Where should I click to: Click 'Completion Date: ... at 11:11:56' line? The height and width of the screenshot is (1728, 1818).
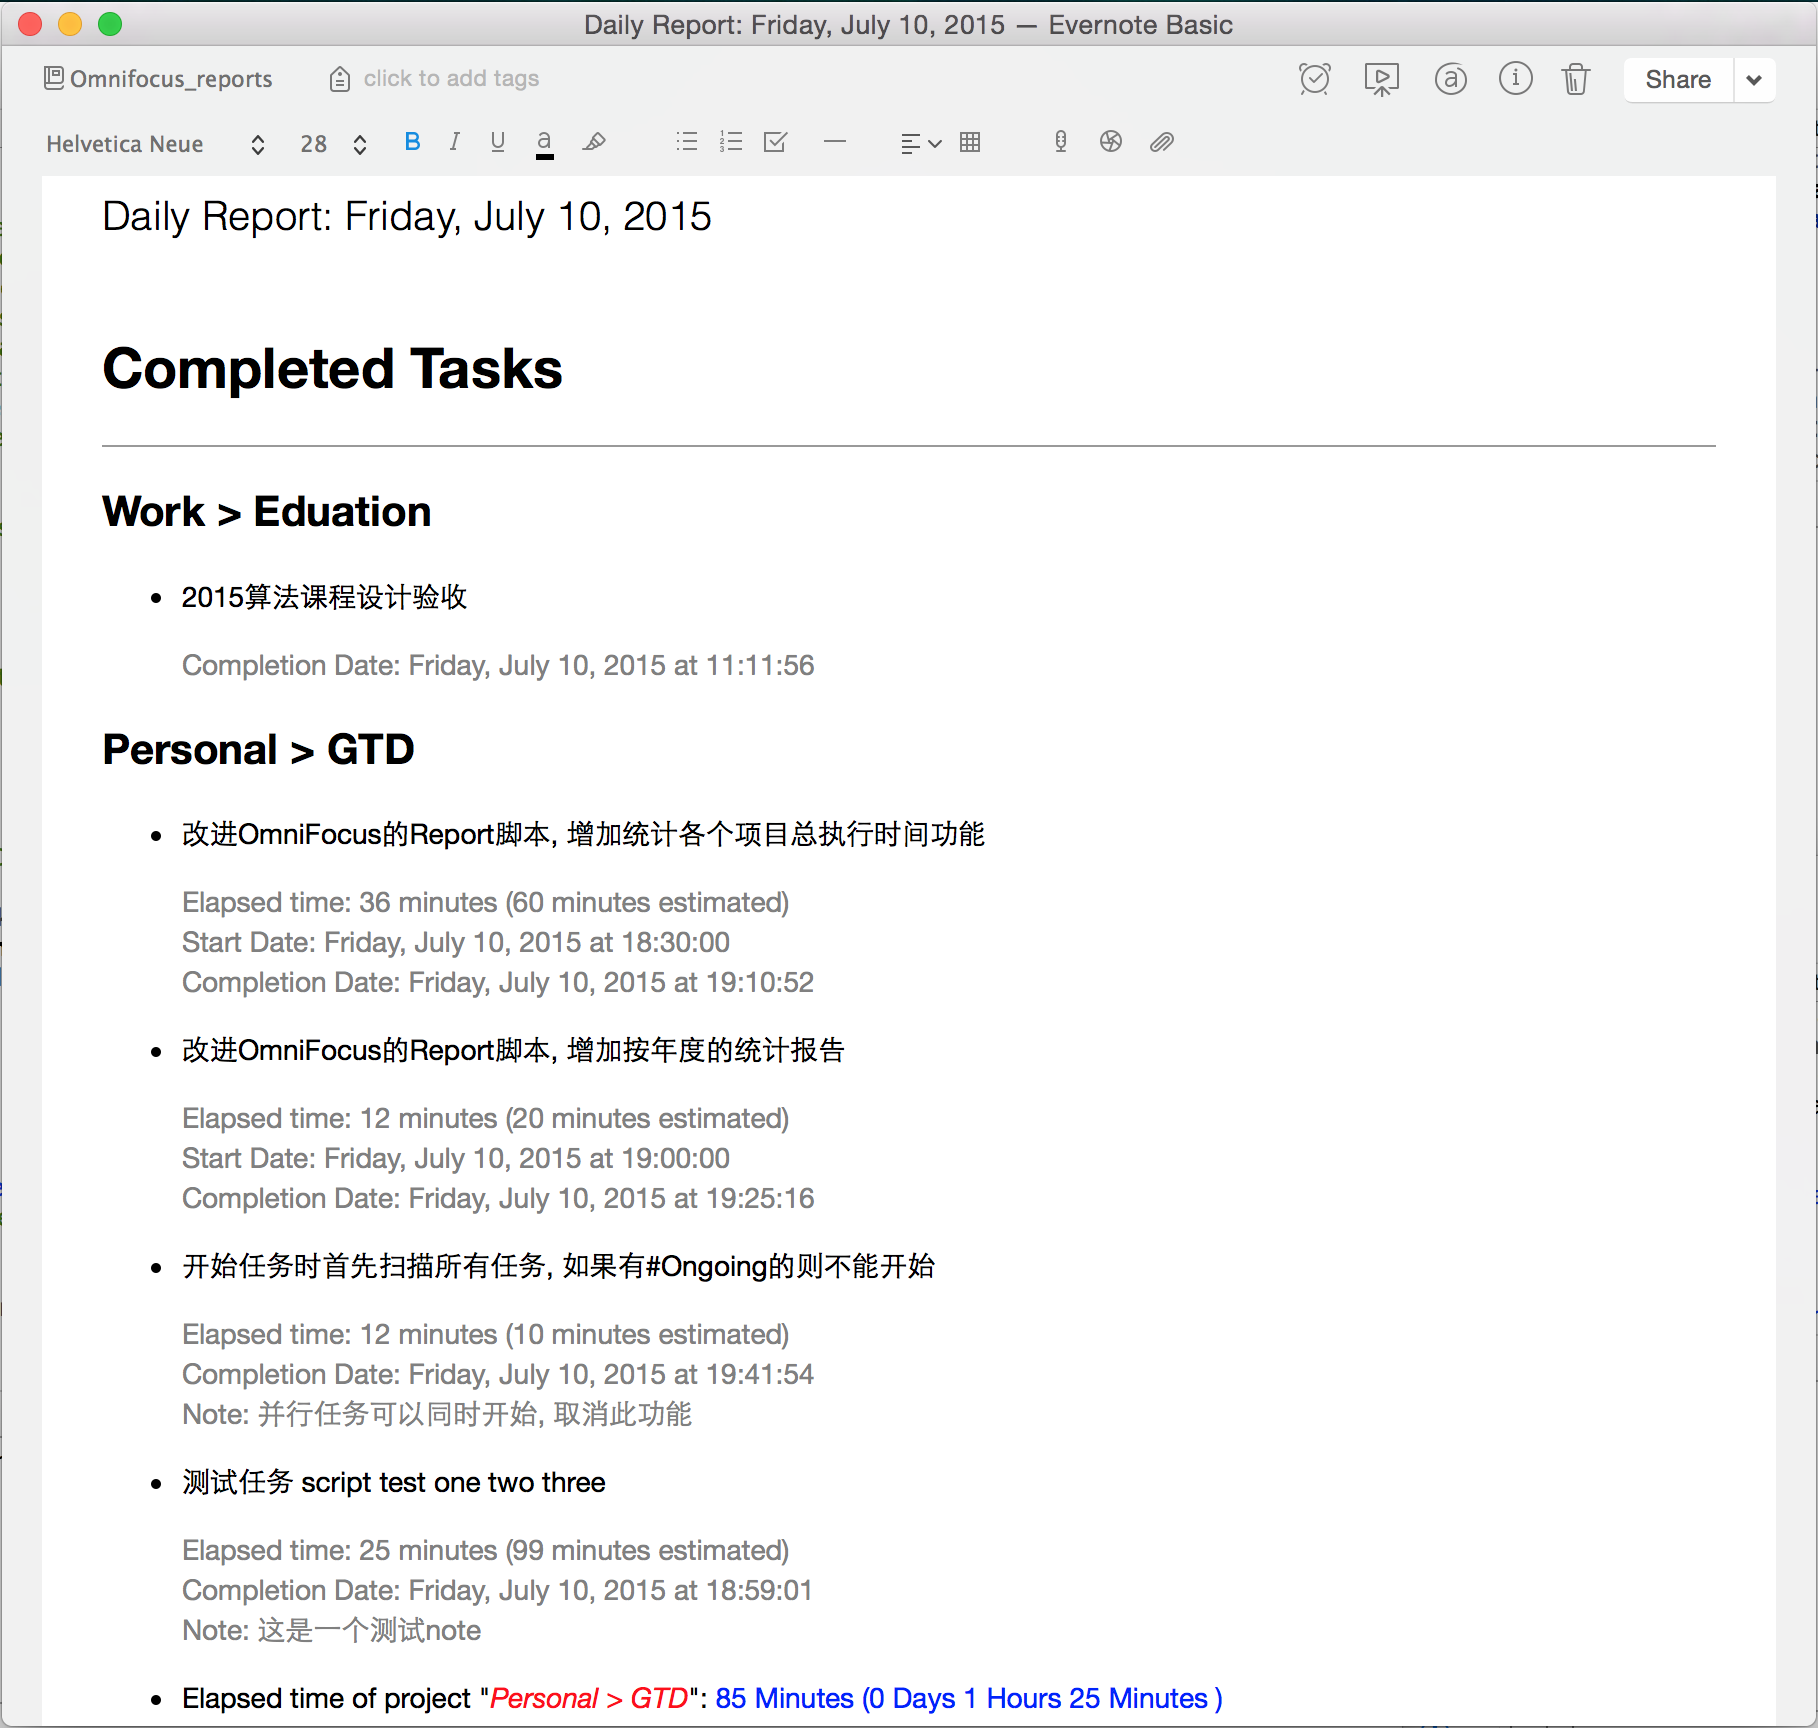click(x=498, y=666)
